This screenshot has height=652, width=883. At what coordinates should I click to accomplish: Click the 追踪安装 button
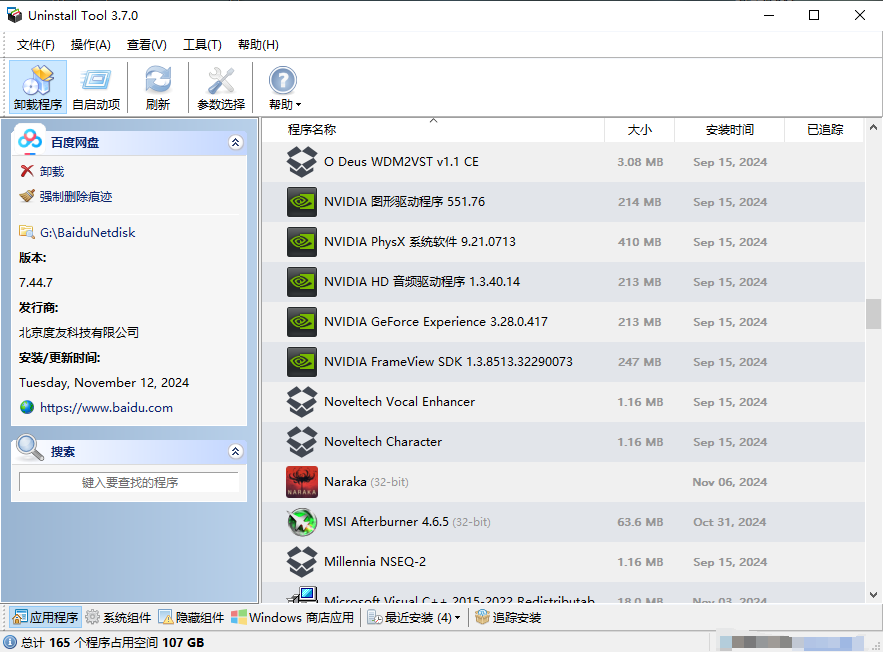click(507, 618)
